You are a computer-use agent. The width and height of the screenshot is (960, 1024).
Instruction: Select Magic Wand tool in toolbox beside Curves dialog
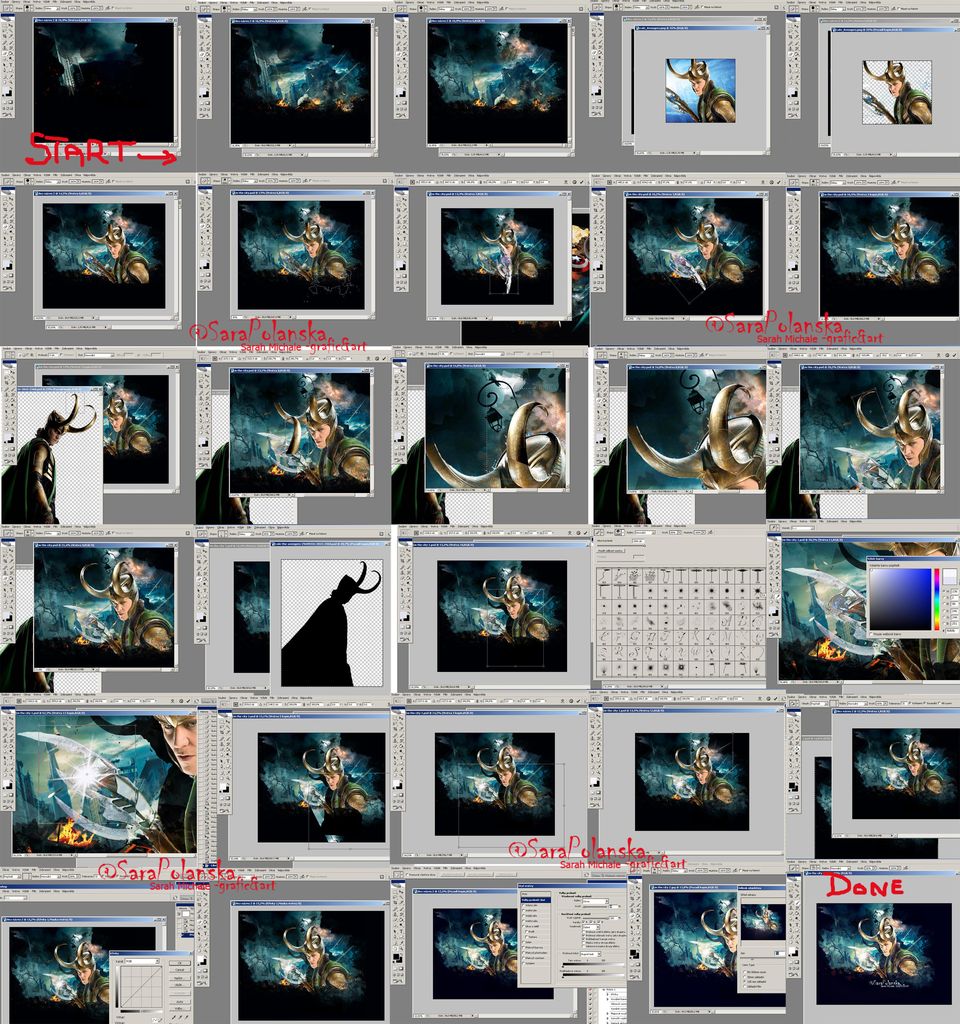point(206,899)
